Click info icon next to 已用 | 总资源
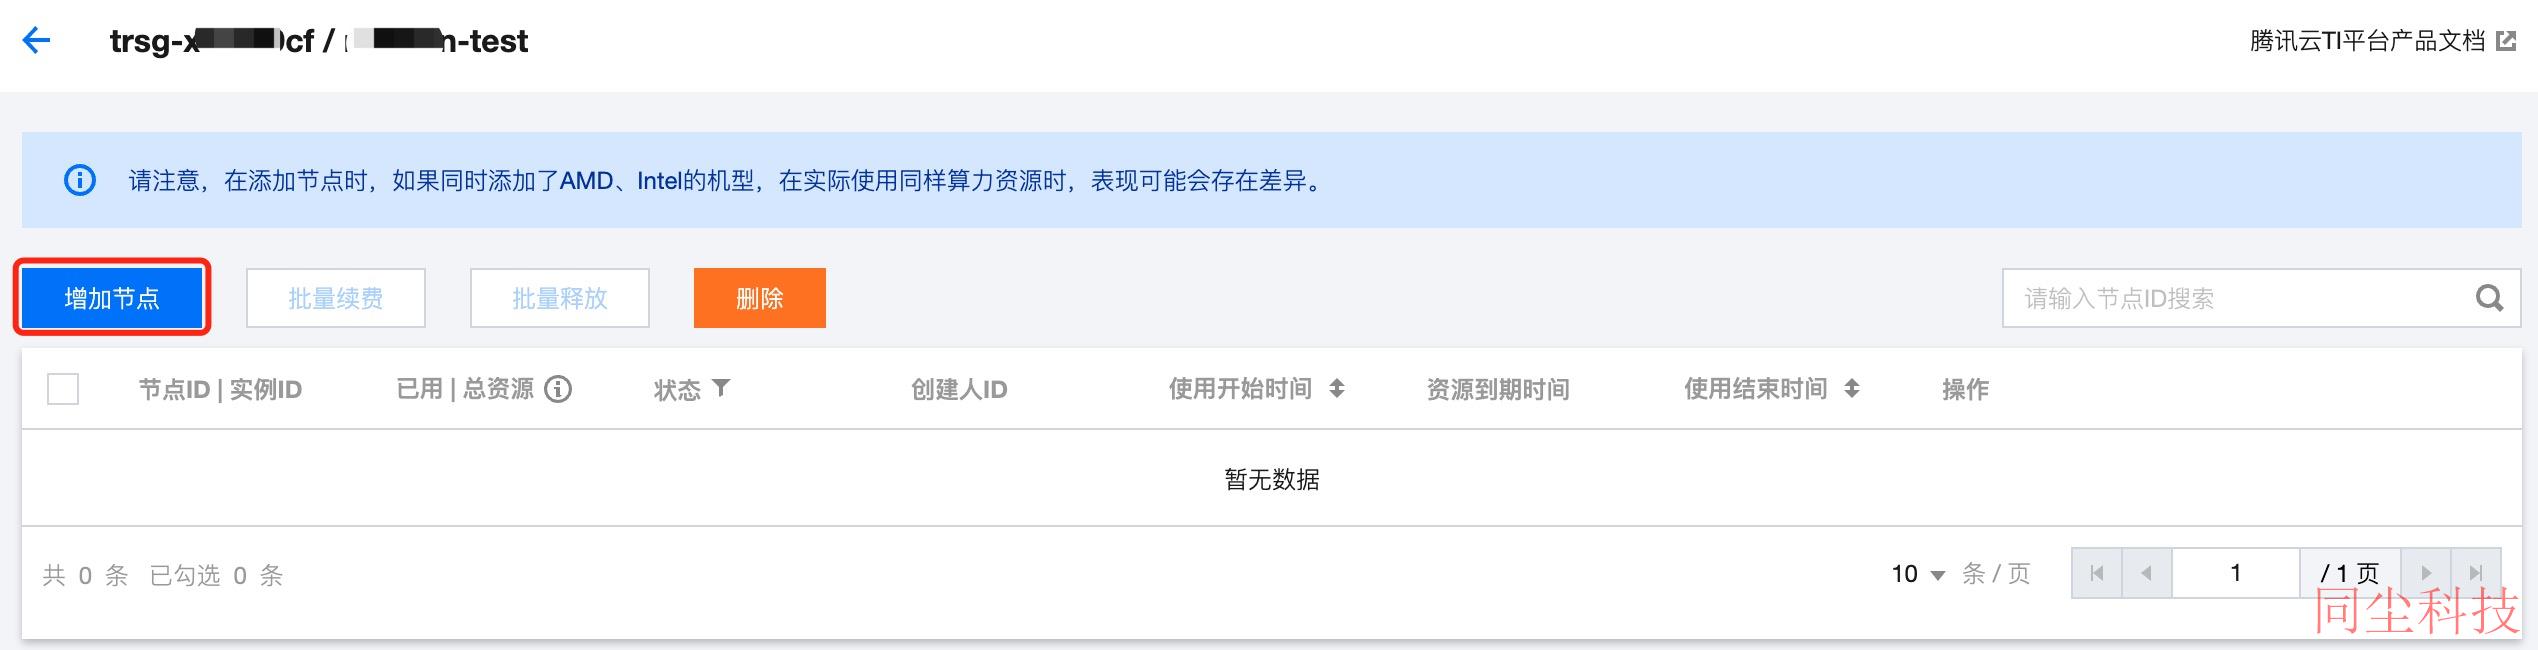Screen dimensions: 2538x650 [558, 389]
